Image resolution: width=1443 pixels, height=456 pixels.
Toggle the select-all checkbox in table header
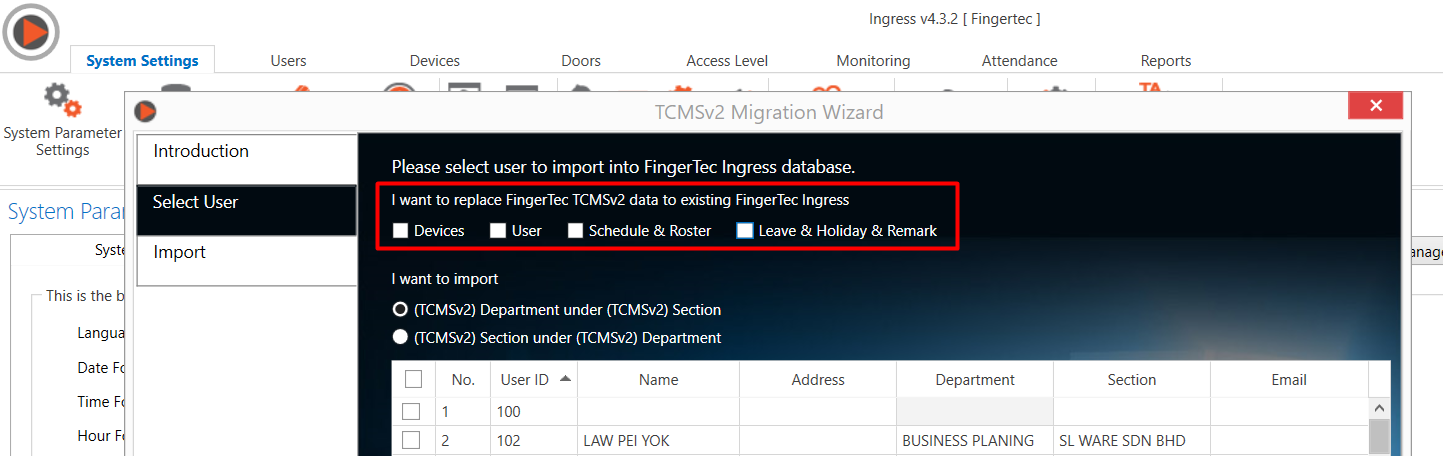[x=413, y=379]
